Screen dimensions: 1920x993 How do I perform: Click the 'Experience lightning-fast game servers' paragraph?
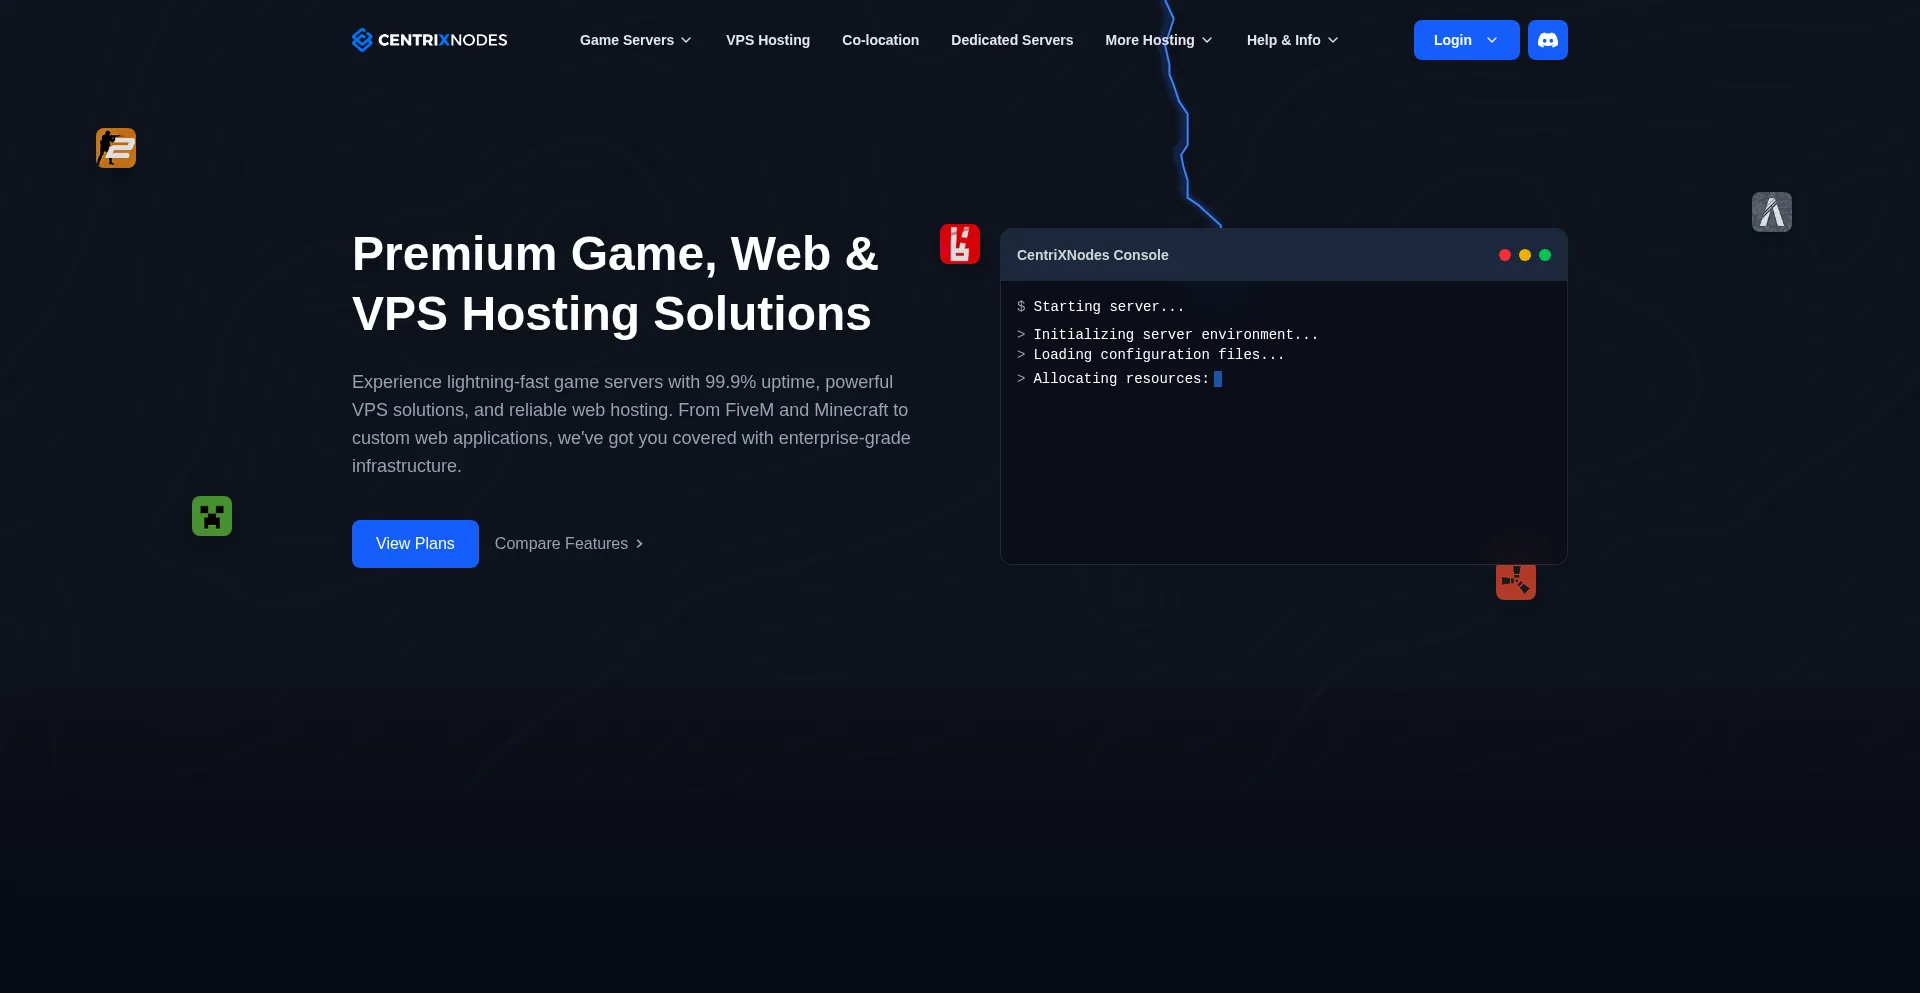pyautogui.click(x=632, y=424)
